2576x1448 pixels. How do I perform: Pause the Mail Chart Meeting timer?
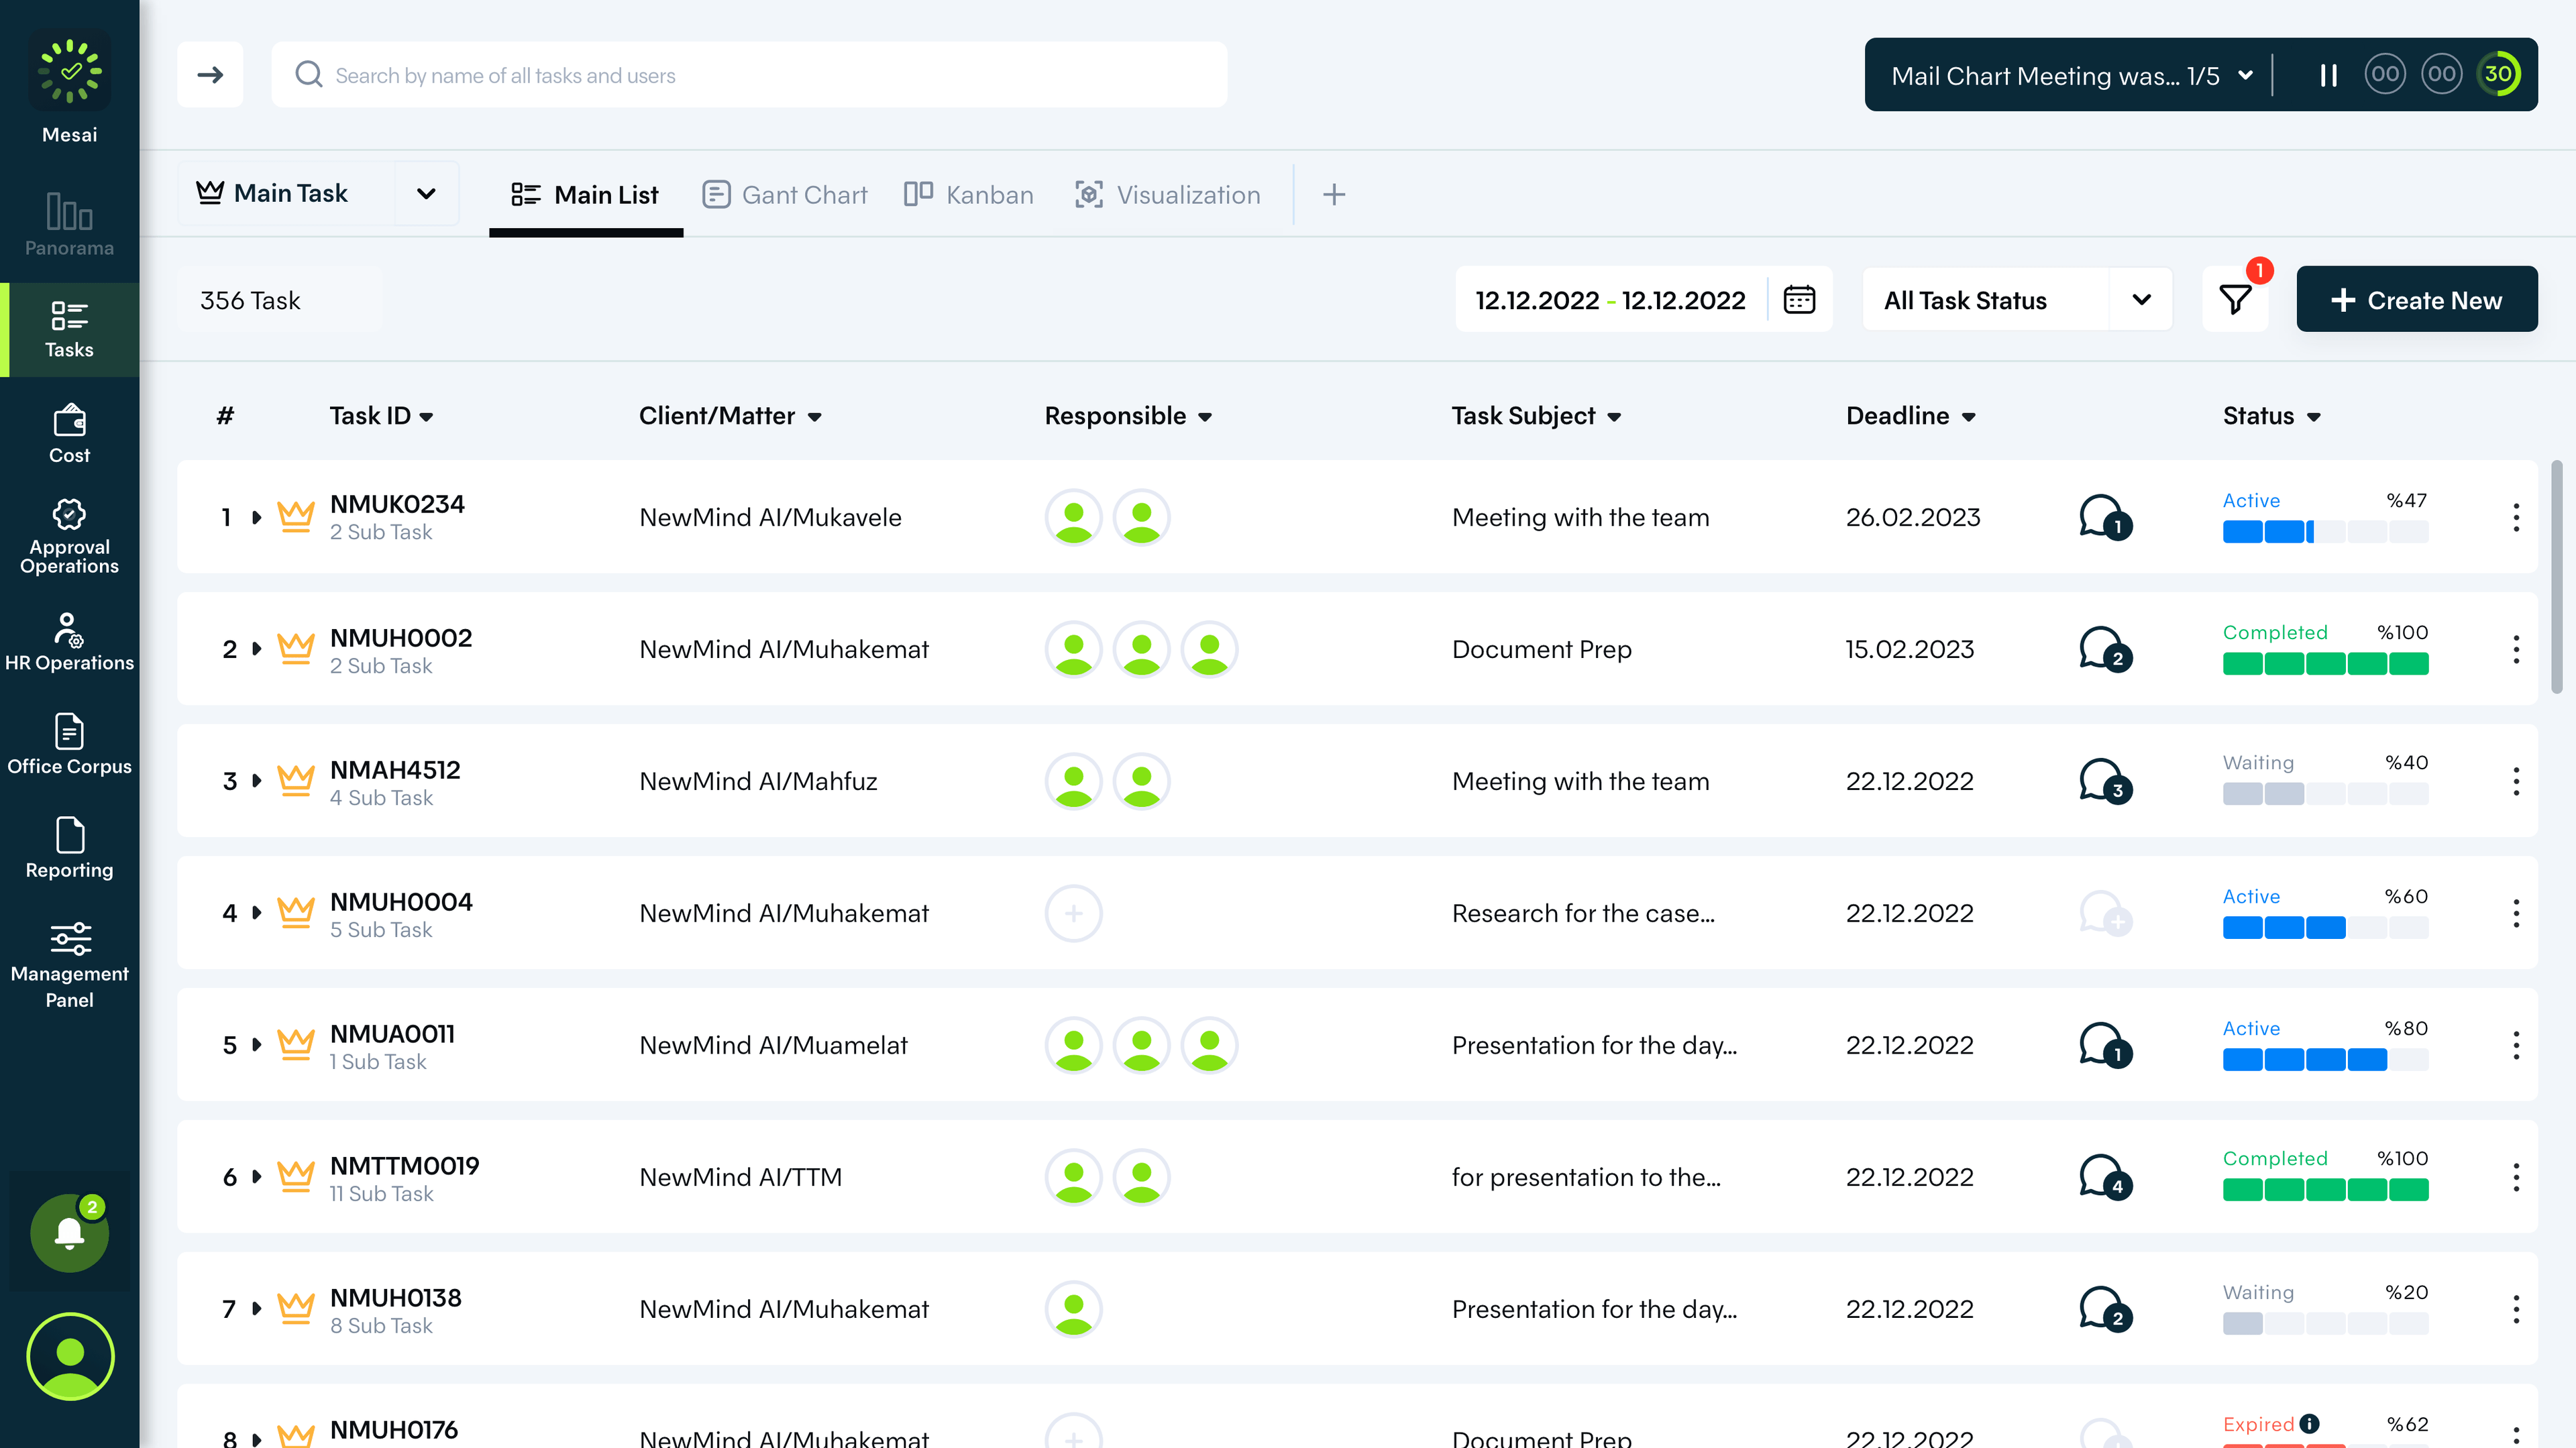click(2328, 75)
